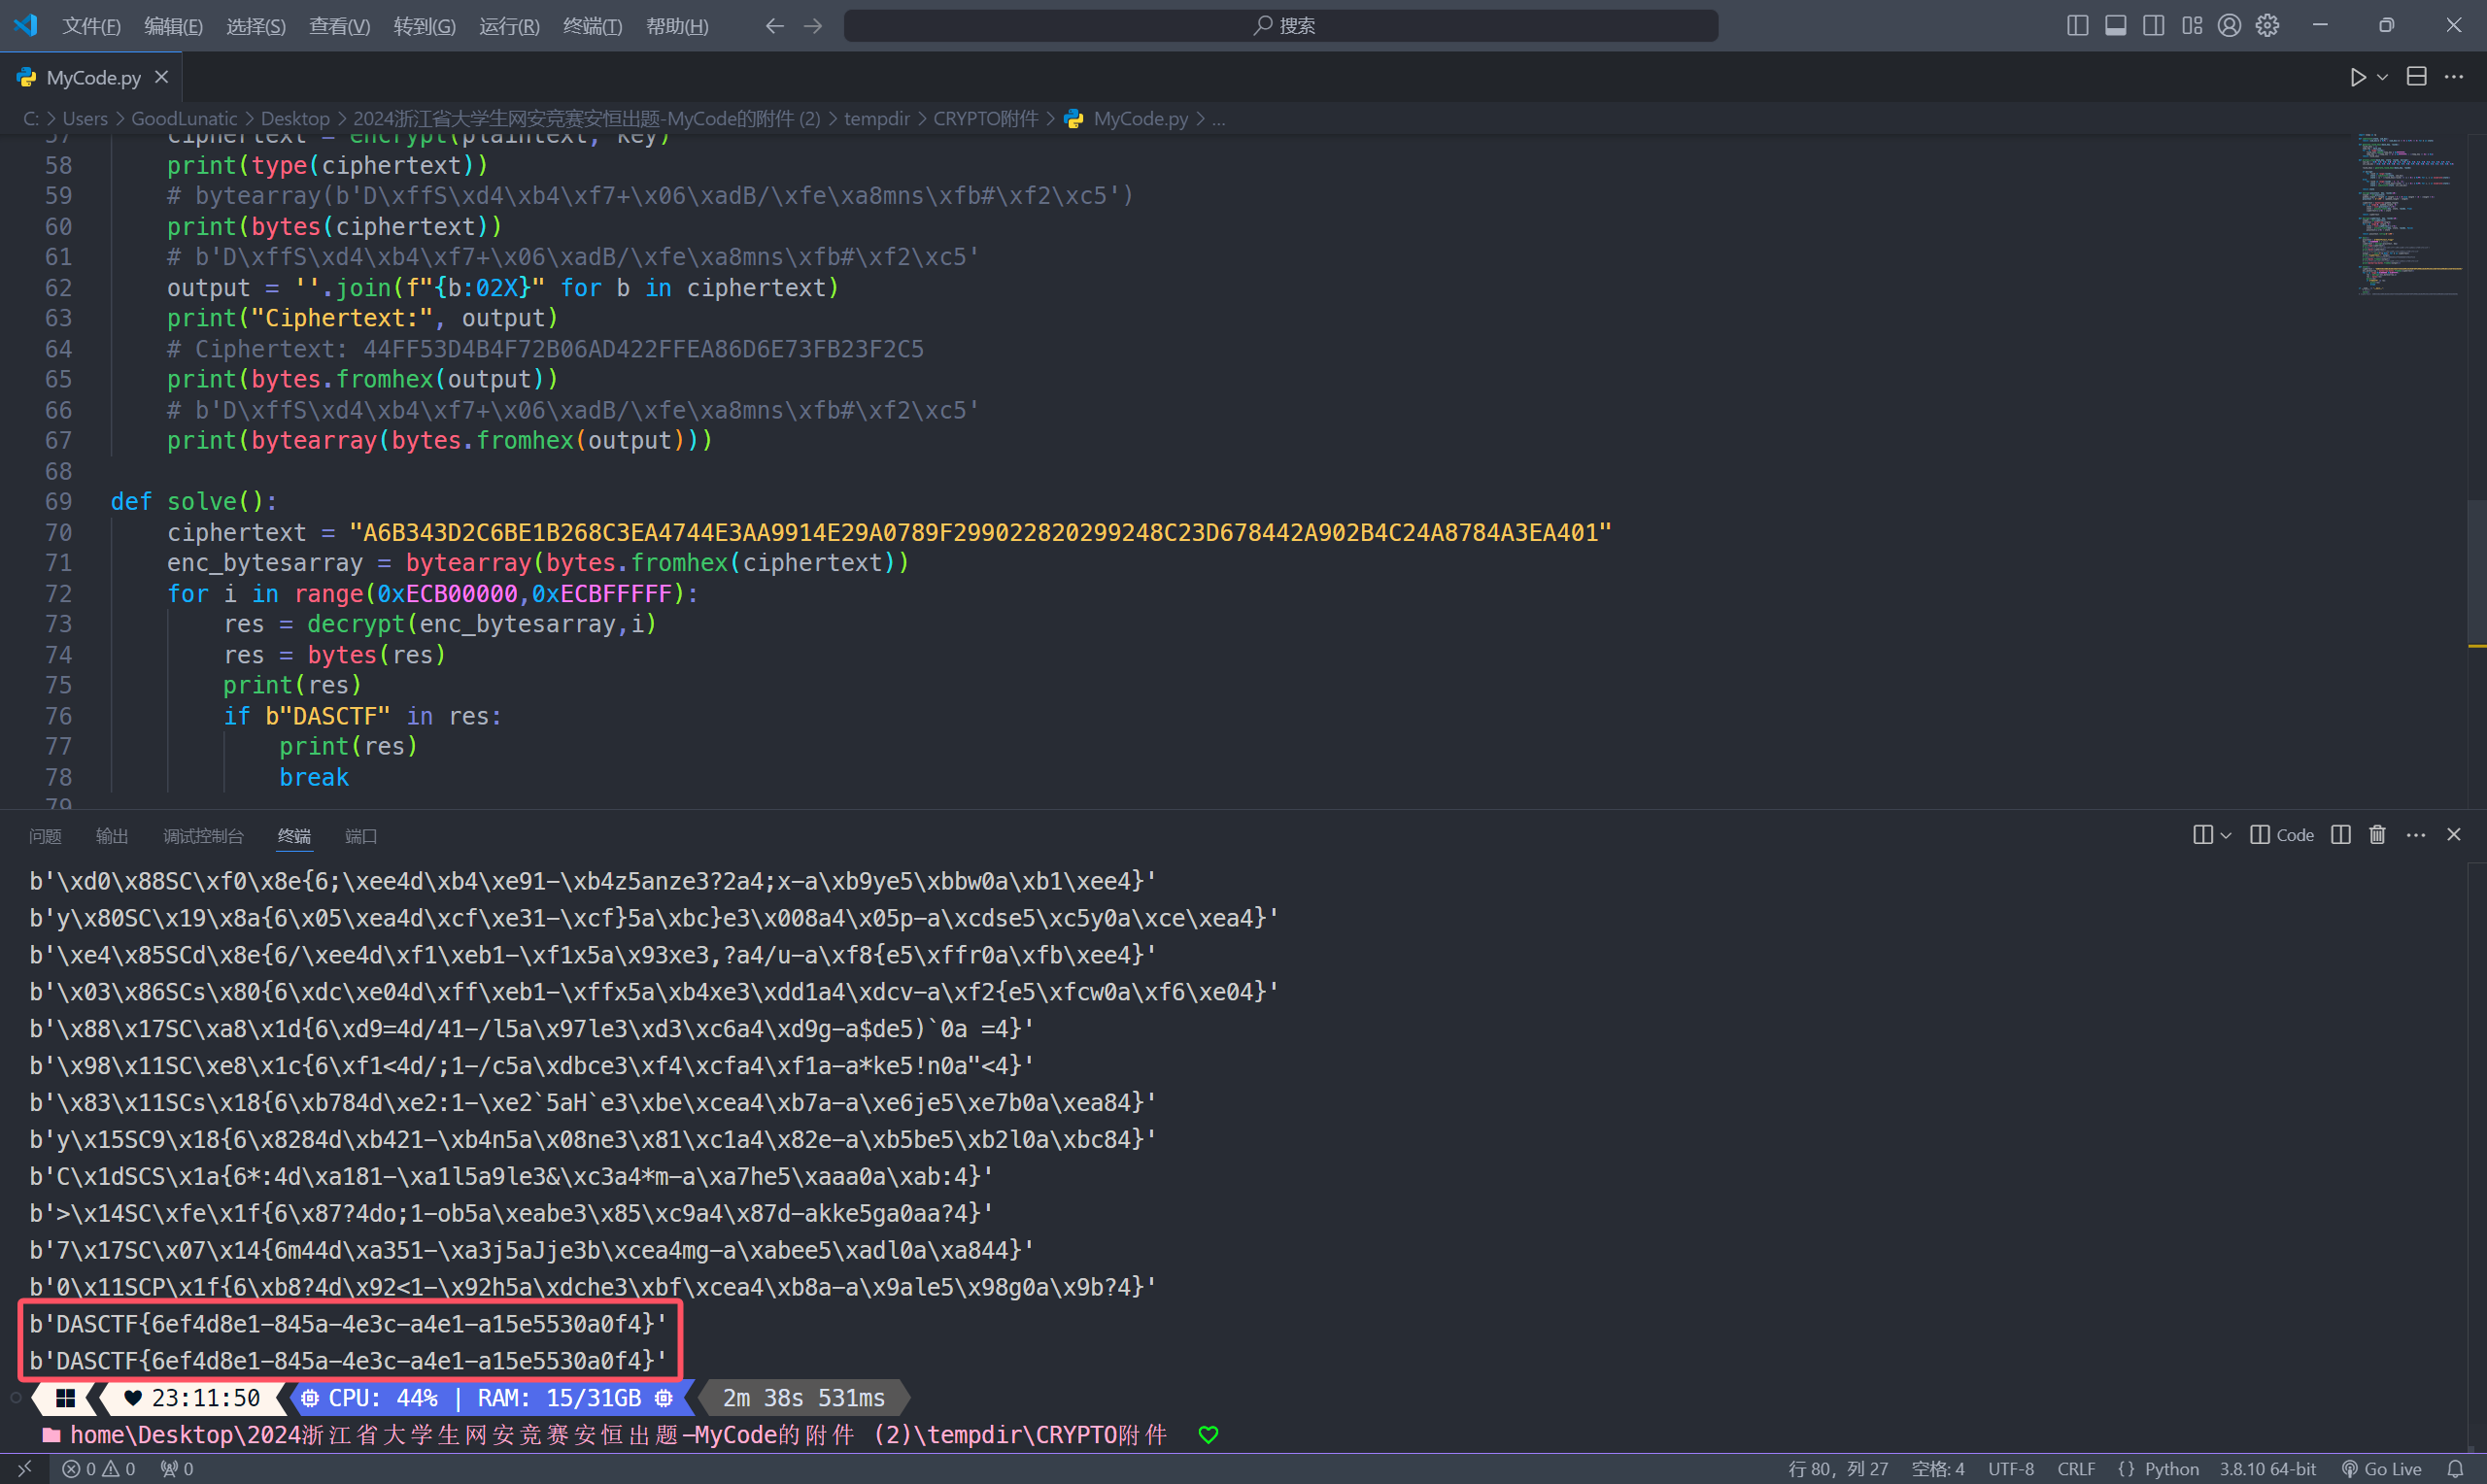Open the accounts icon in title bar
The image size is (2487, 1484).
tap(2229, 26)
